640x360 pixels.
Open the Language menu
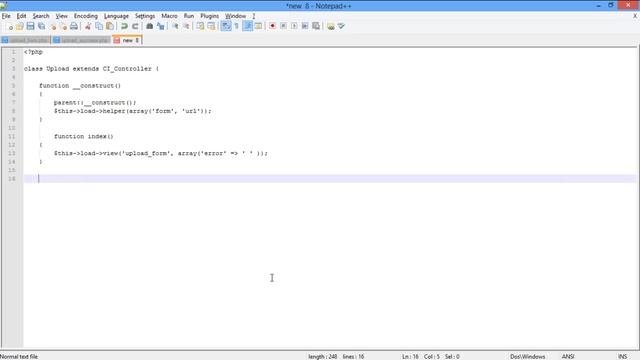[116, 16]
